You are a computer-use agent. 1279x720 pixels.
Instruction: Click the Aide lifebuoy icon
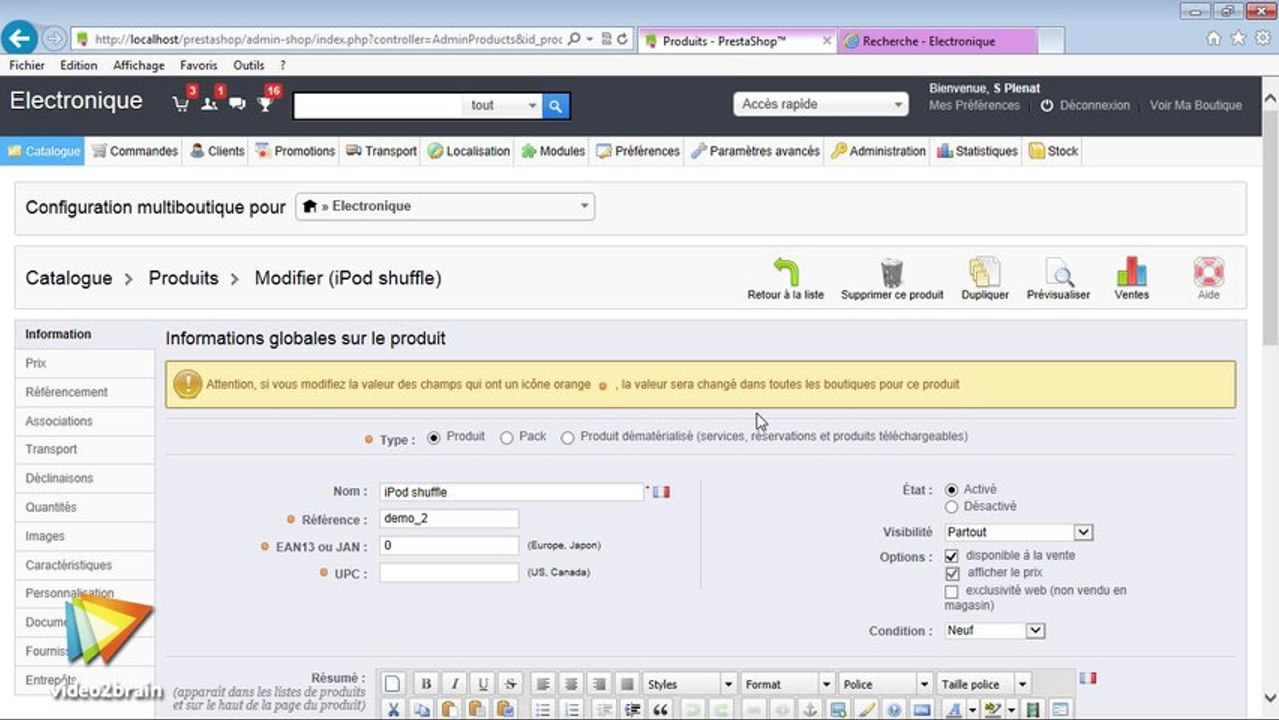point(1209,272)
